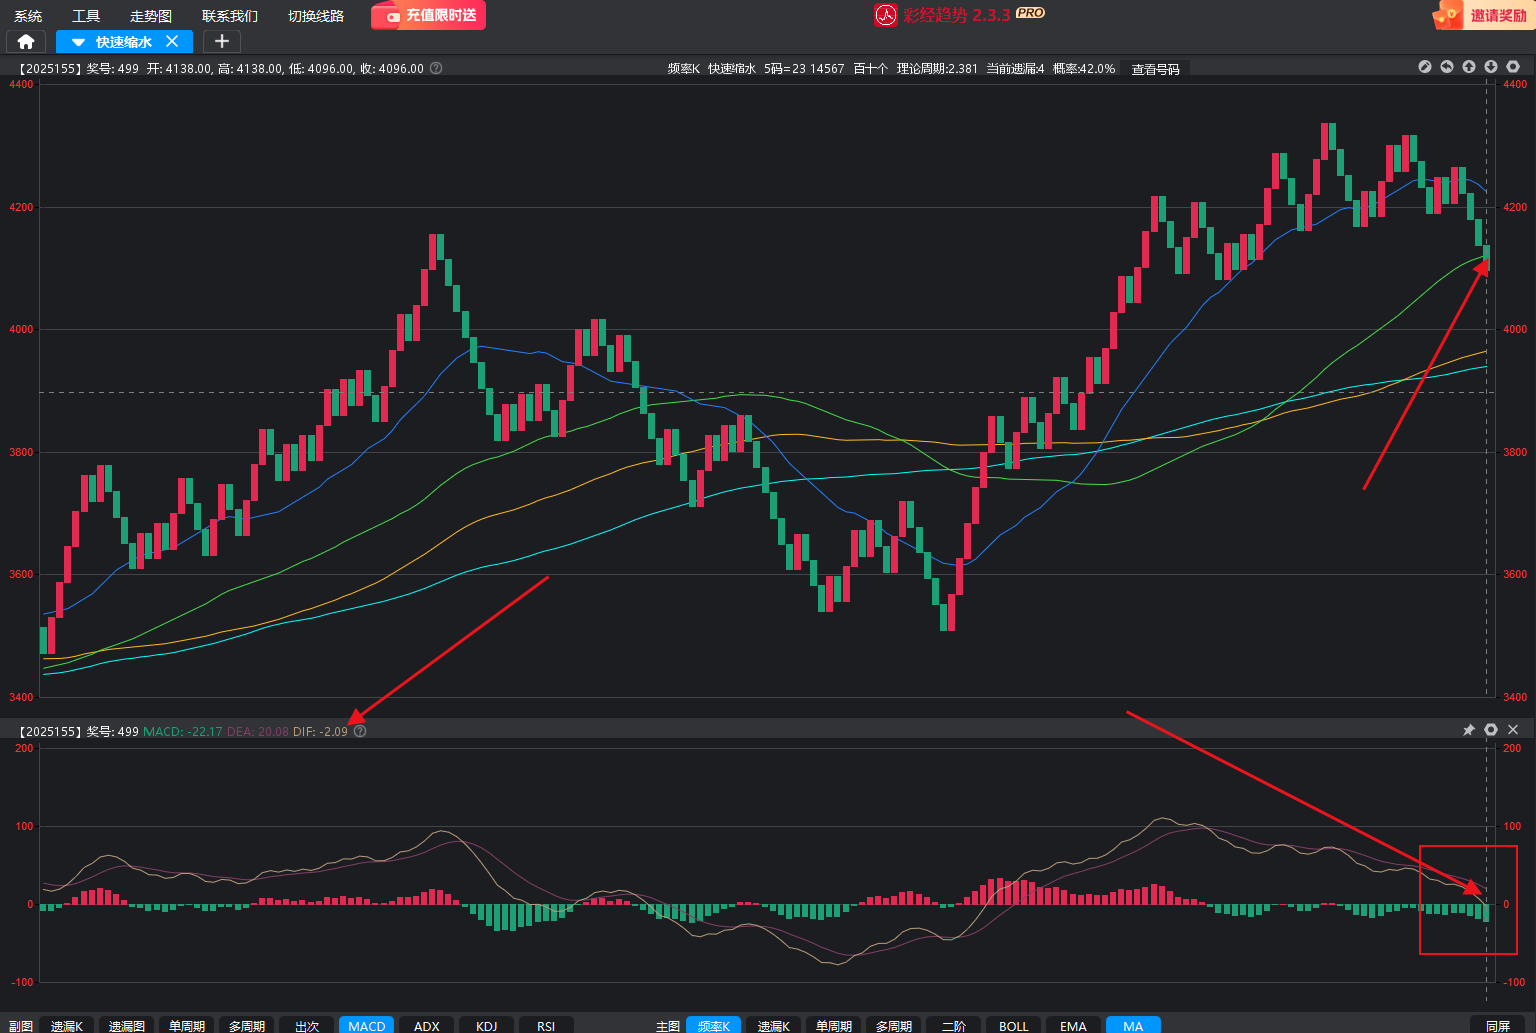Select 多周期 in the 主图 group

[894, 1025]
